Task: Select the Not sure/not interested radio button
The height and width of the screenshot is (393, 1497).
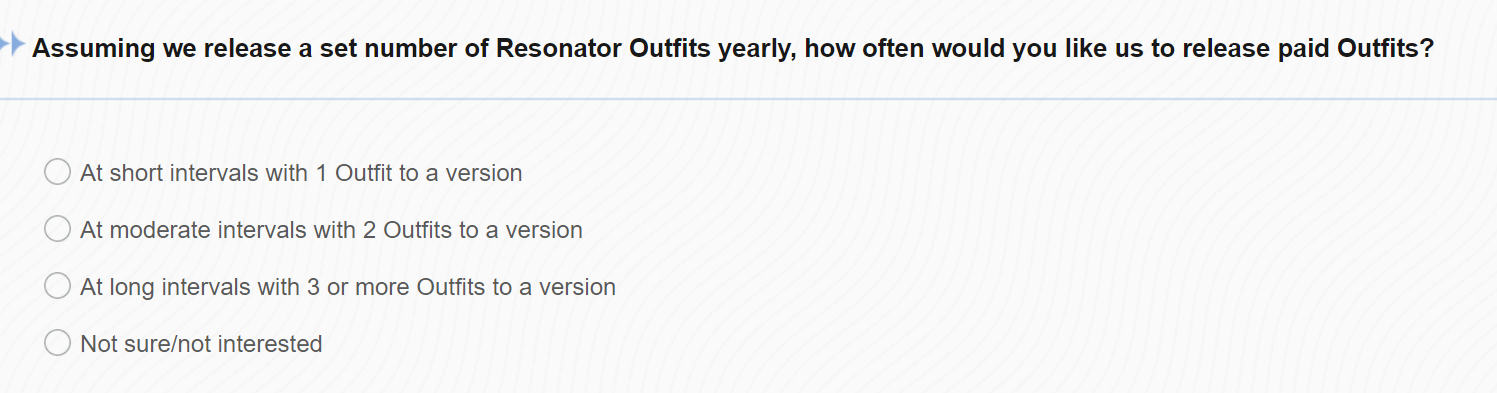Action: (58, 343)
